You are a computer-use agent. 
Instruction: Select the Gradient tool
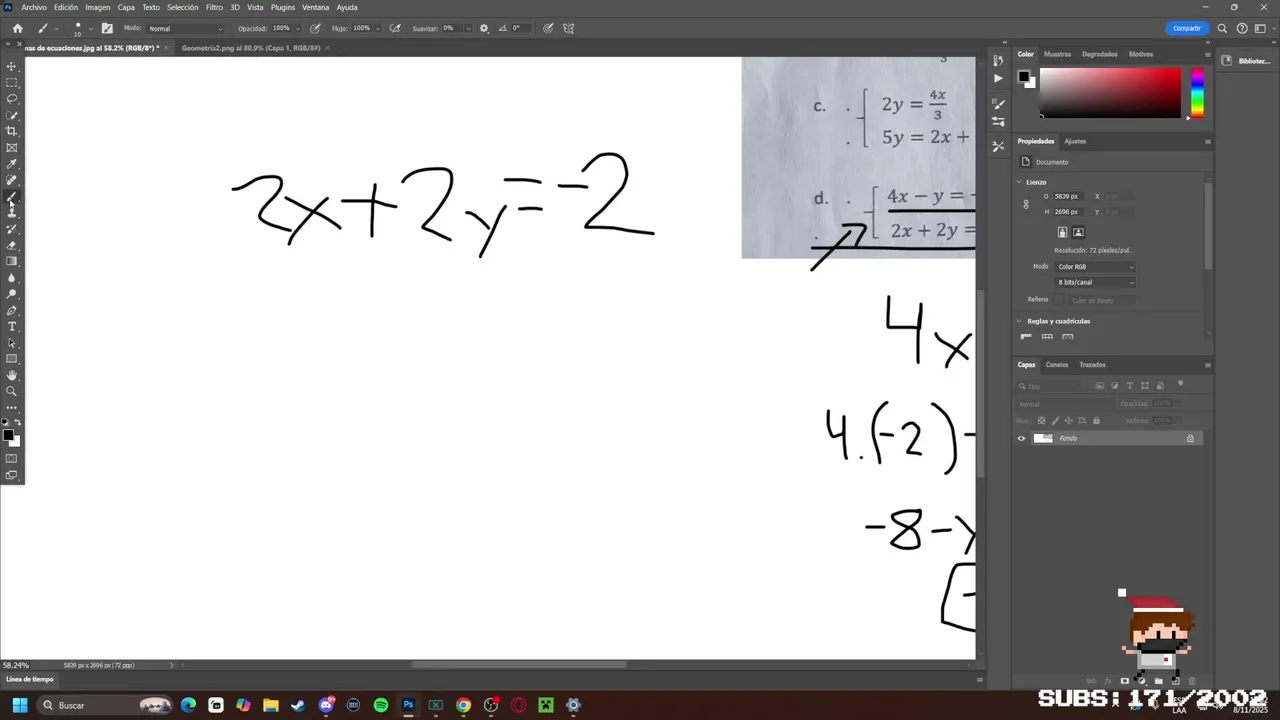[12, 261]
